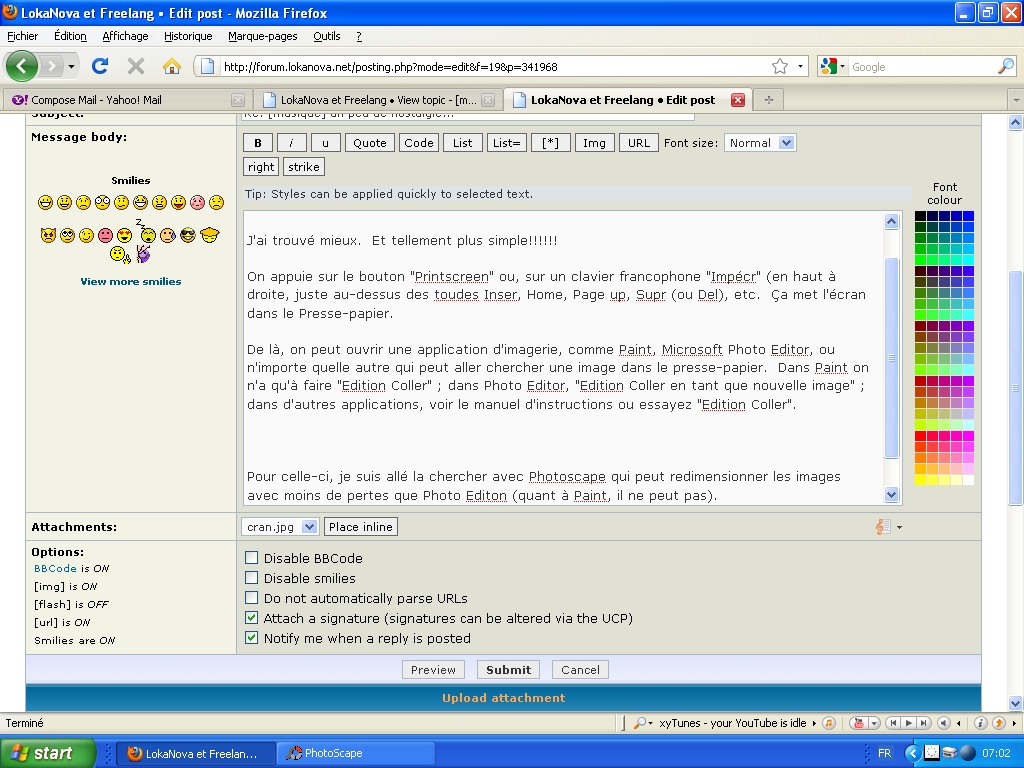Image resolution: width=1024 pixels, height=768 pixels.
Task: Insert the finger-pointing smiley
Action: point(120,255)
